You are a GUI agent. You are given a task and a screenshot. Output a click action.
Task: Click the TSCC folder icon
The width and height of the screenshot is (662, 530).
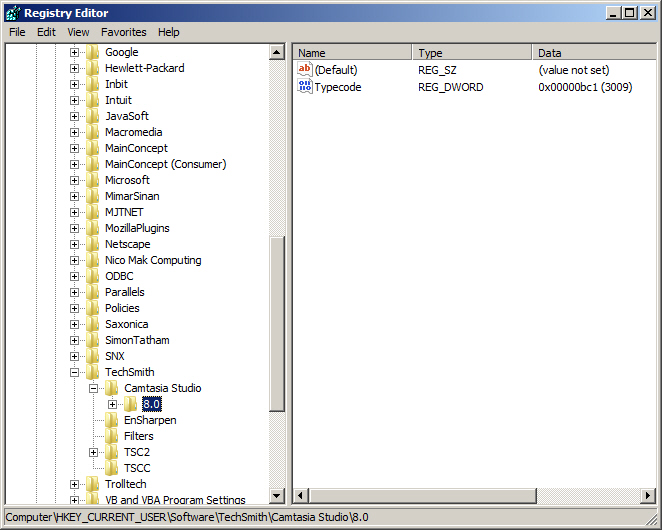pyautogui.click(x=111, y=468)
